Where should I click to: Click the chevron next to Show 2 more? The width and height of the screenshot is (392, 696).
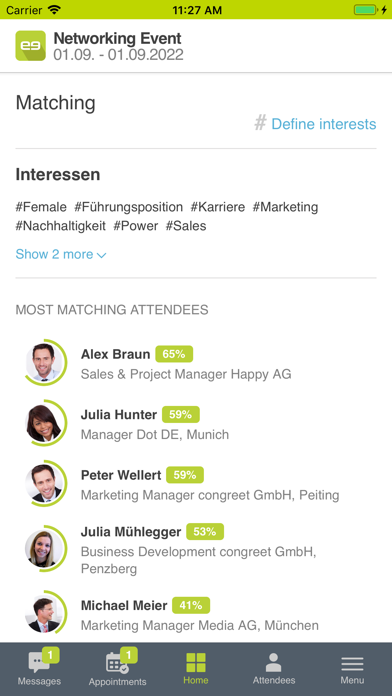point(101,255)
